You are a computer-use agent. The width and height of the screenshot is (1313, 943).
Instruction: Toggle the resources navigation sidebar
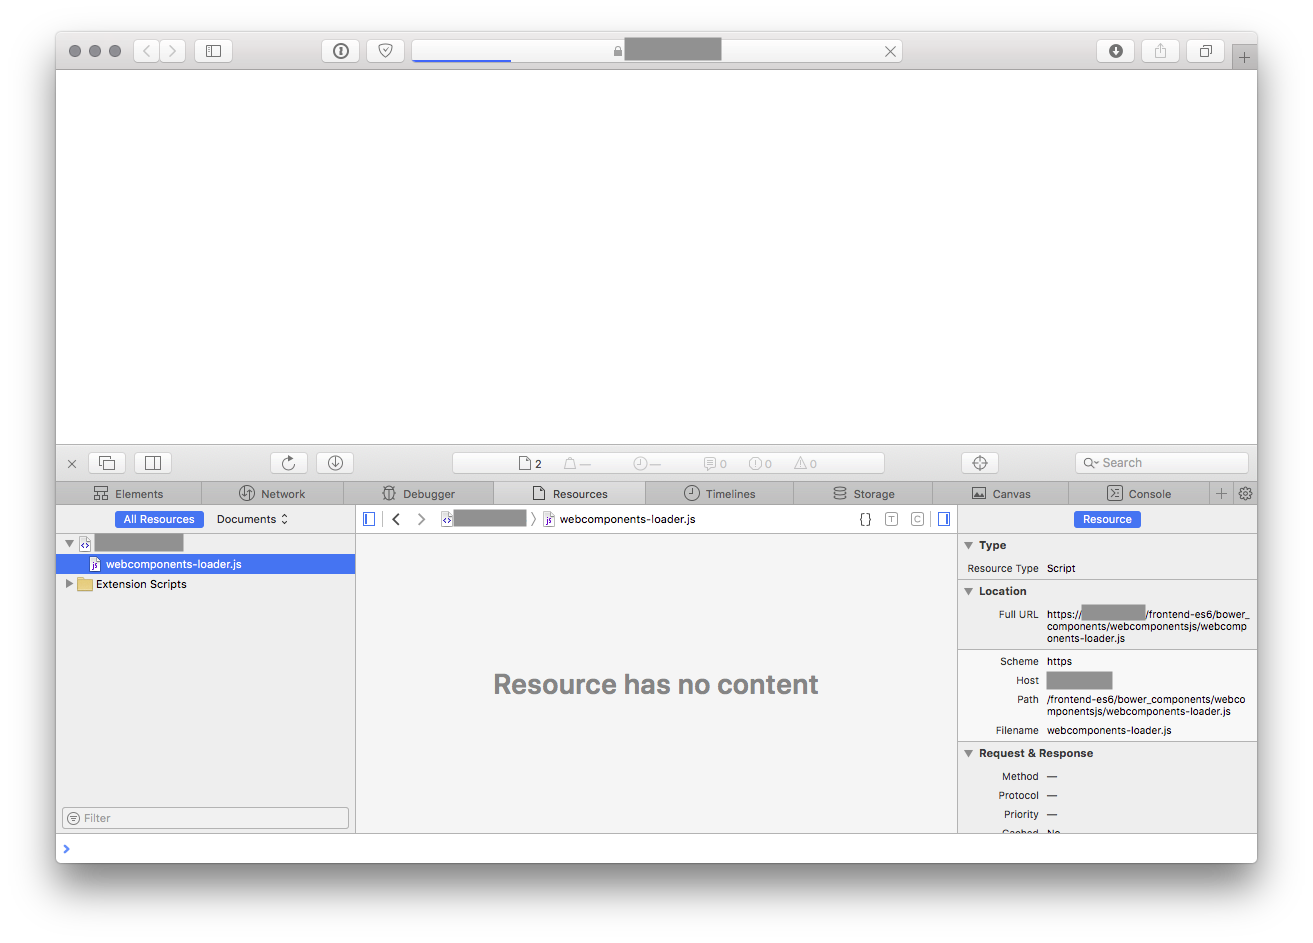point(369,519)
